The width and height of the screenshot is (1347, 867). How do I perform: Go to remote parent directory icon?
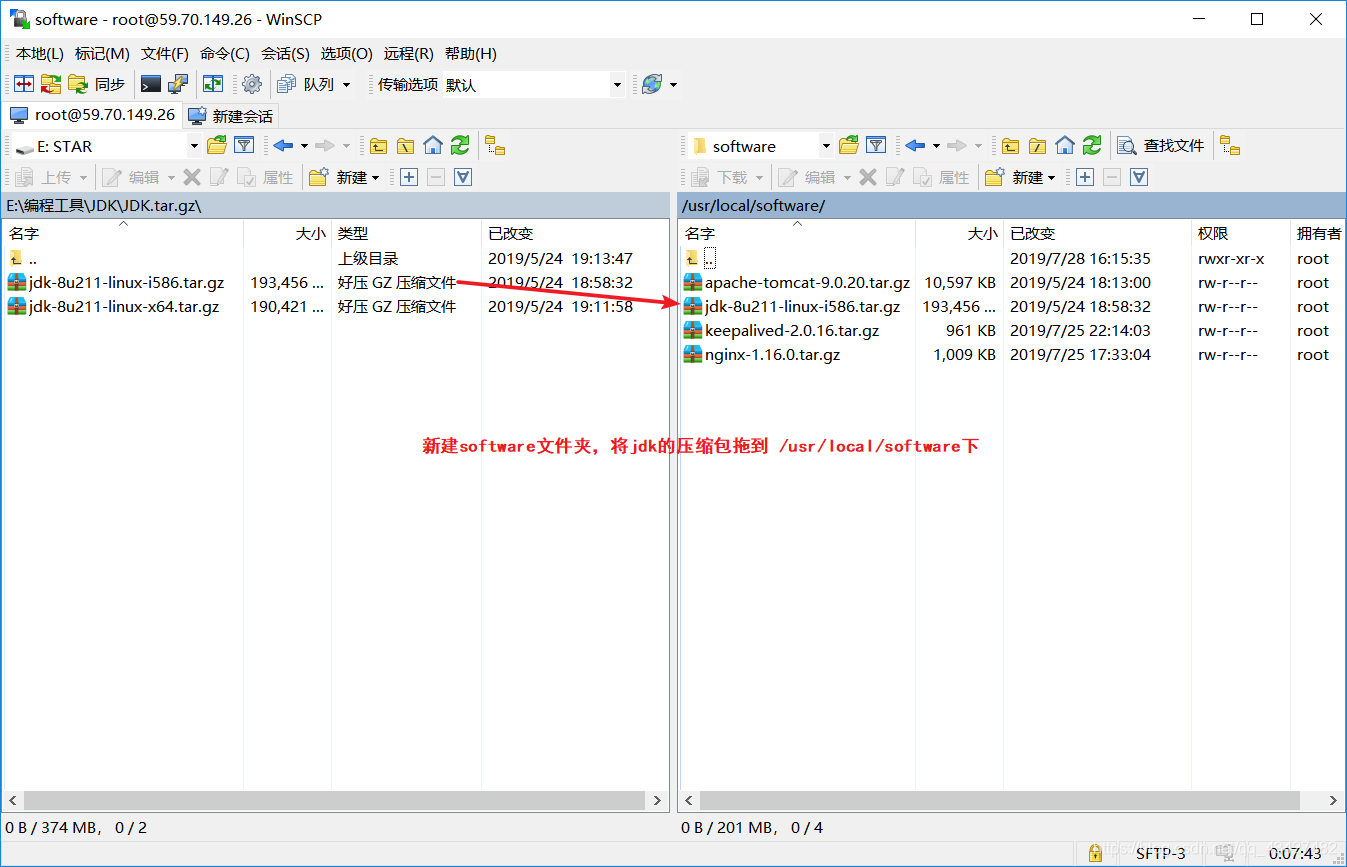[x=1010, y=146]
